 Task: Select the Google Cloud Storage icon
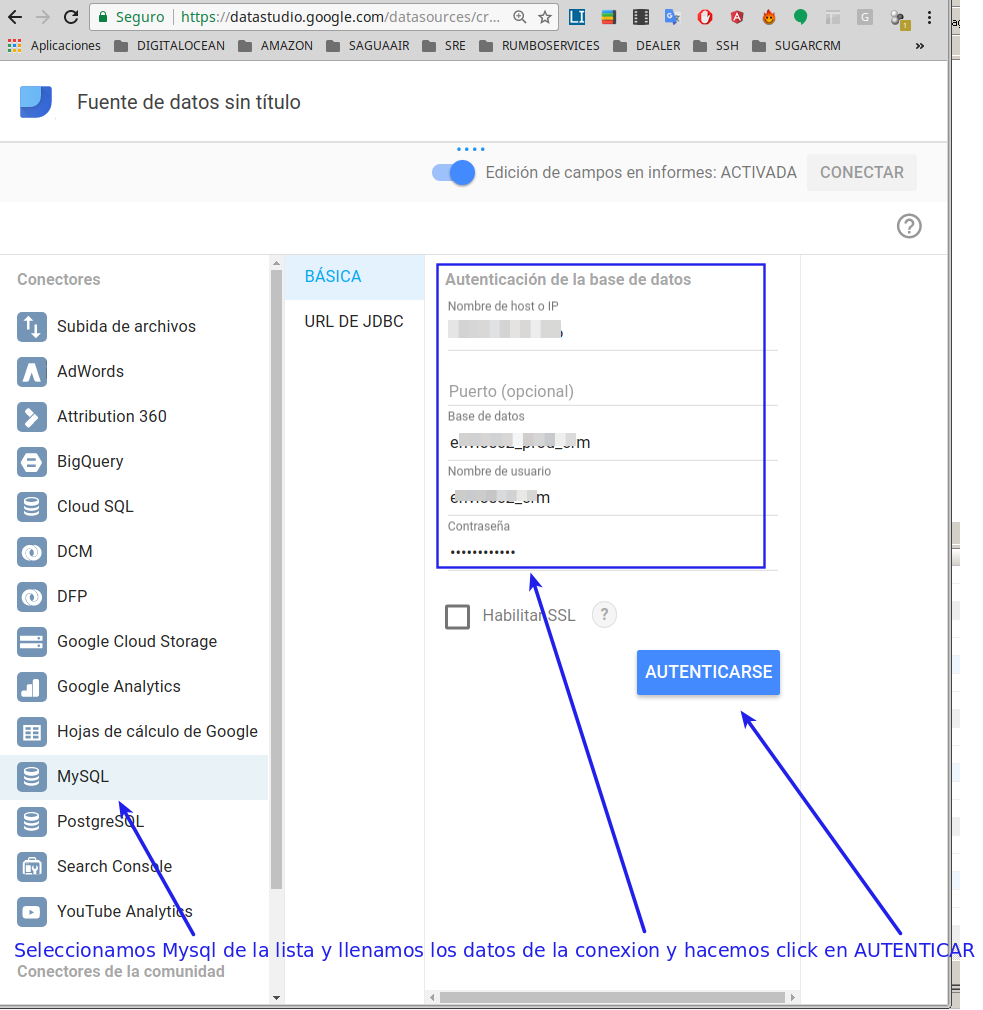32,642
